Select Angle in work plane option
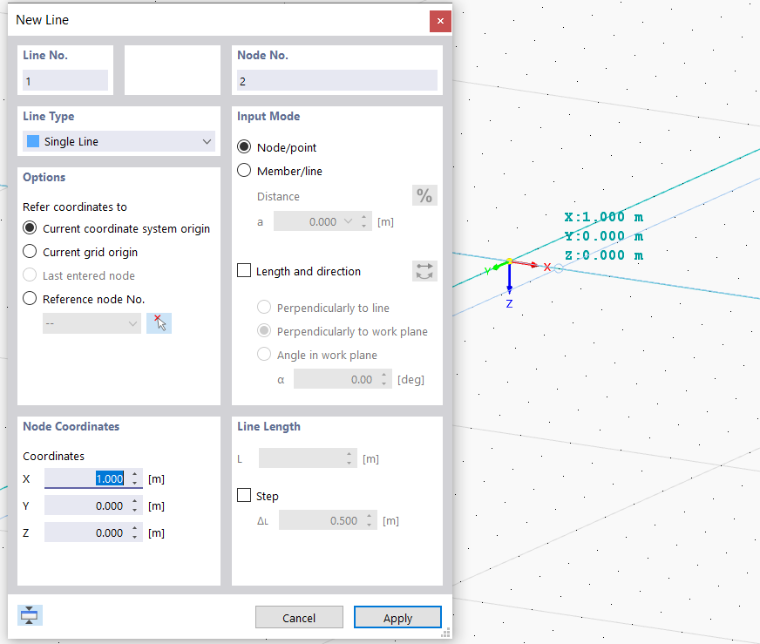The width and height of the screenshot is (760, 644). 264,354
